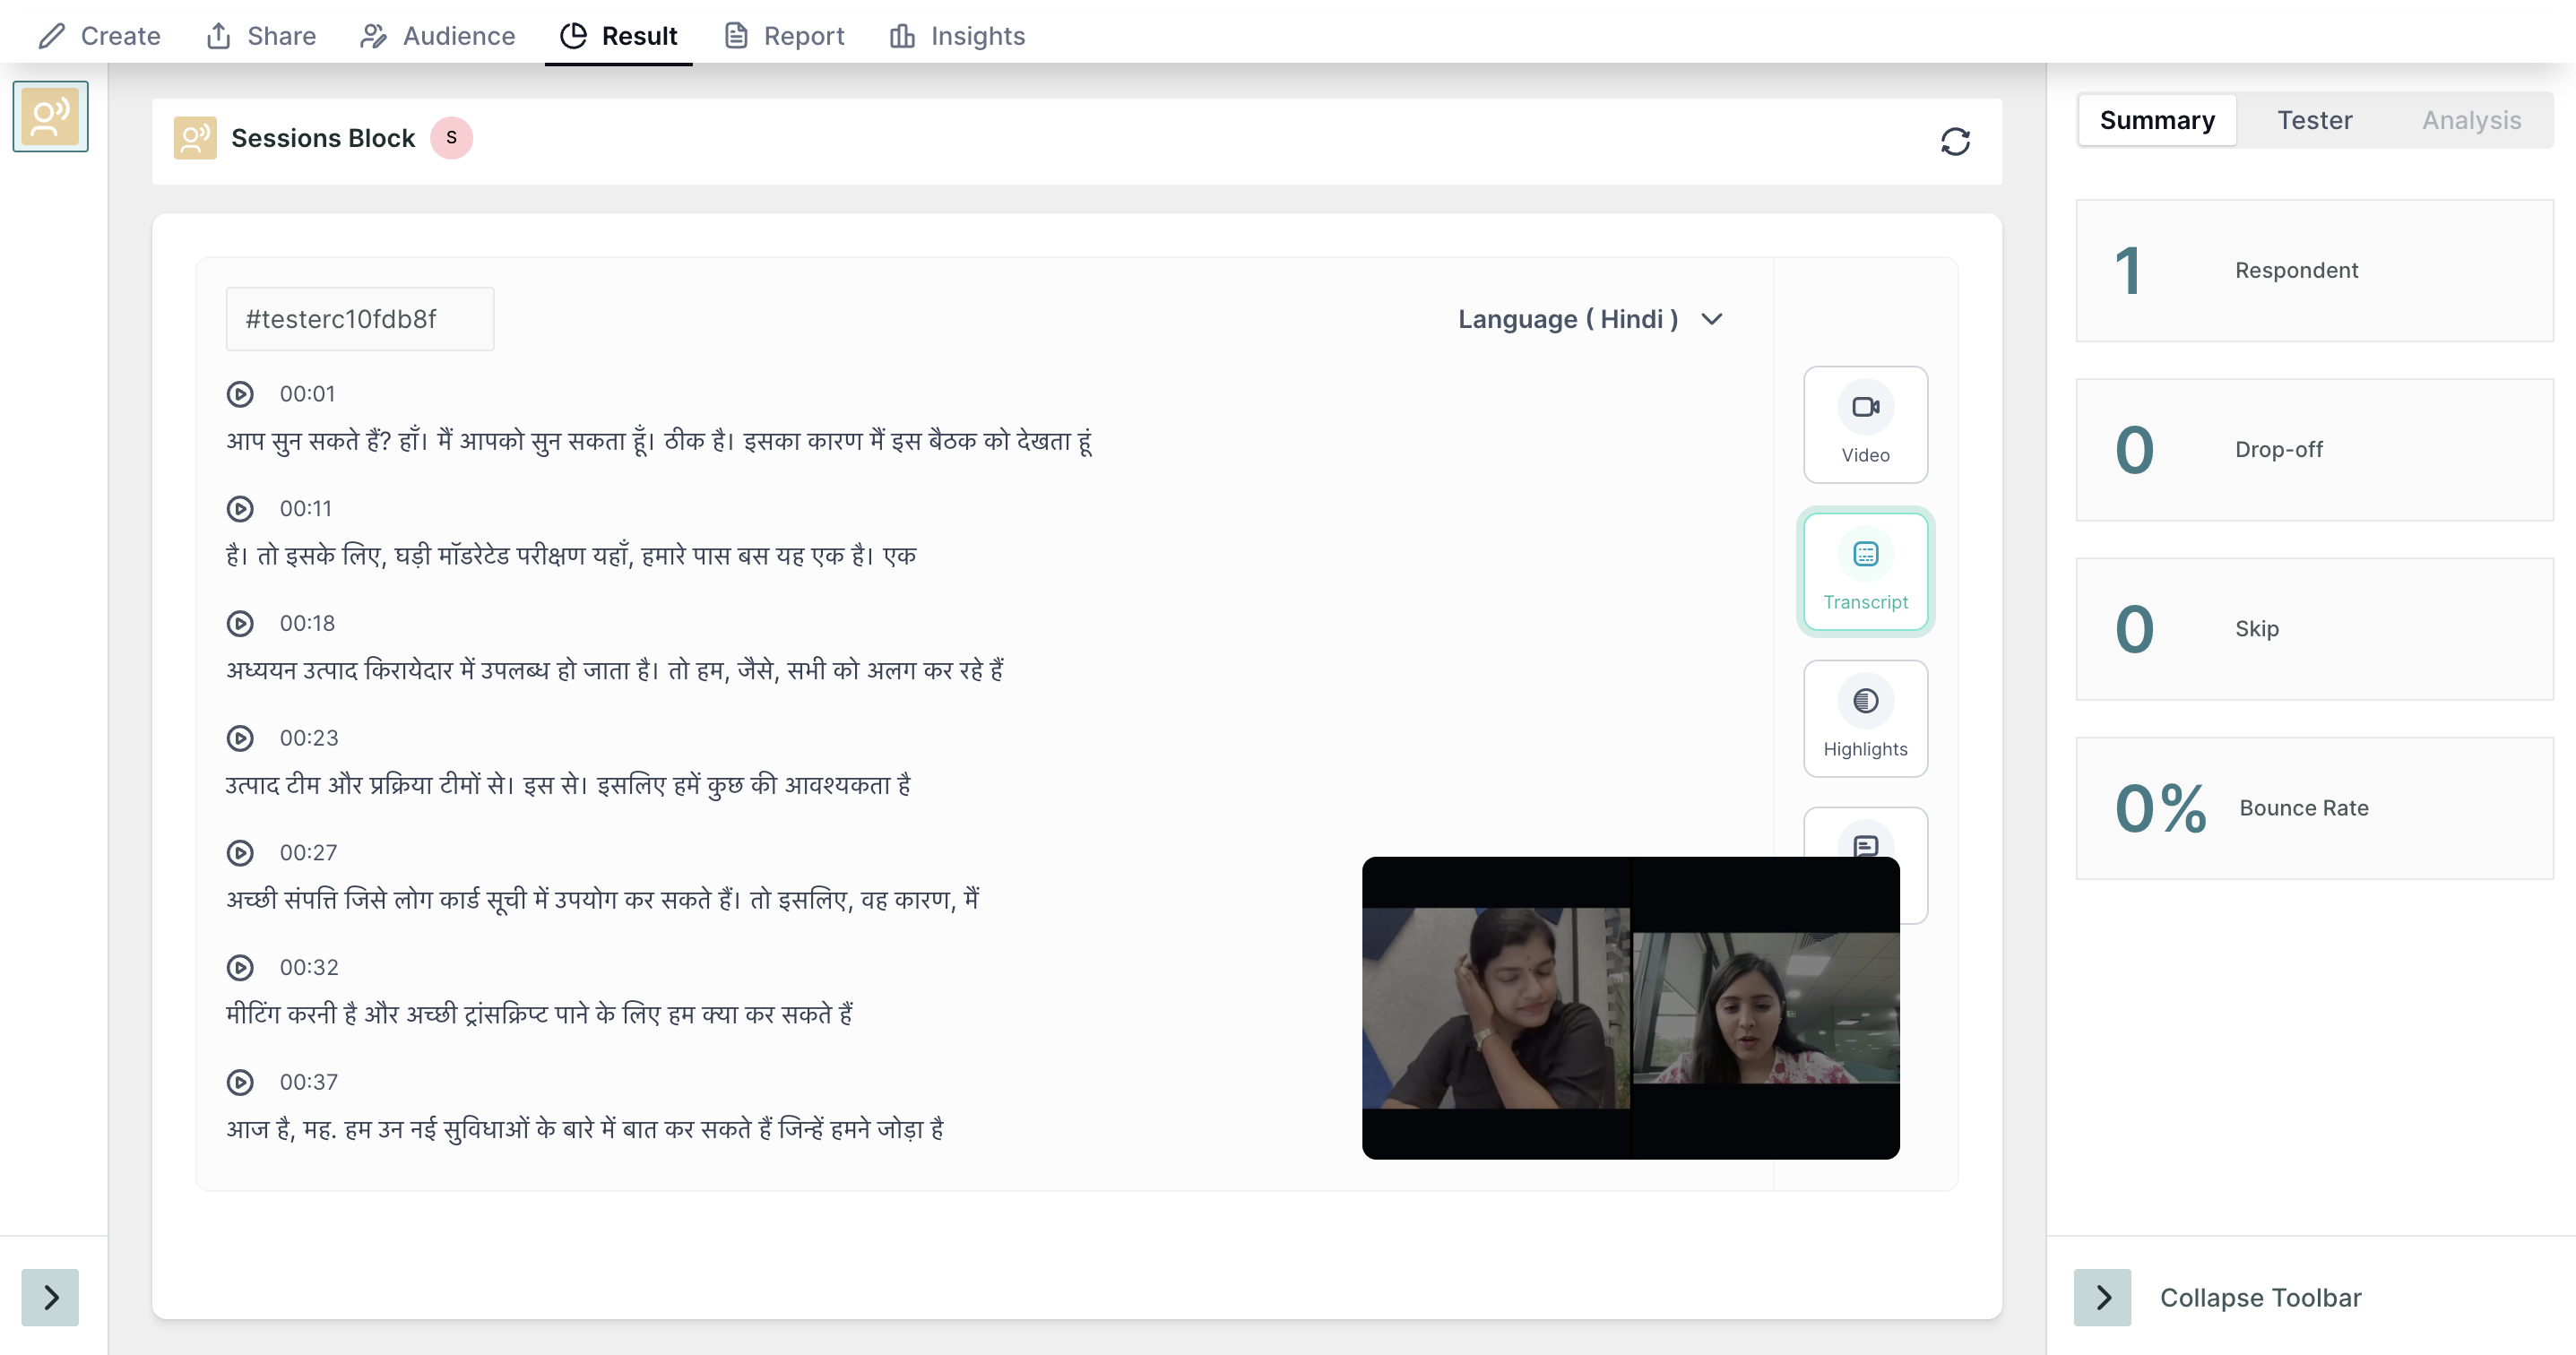Switch to the Tester tab
This screenshot has height=1355, width=2576.
tap(2314, 121)
